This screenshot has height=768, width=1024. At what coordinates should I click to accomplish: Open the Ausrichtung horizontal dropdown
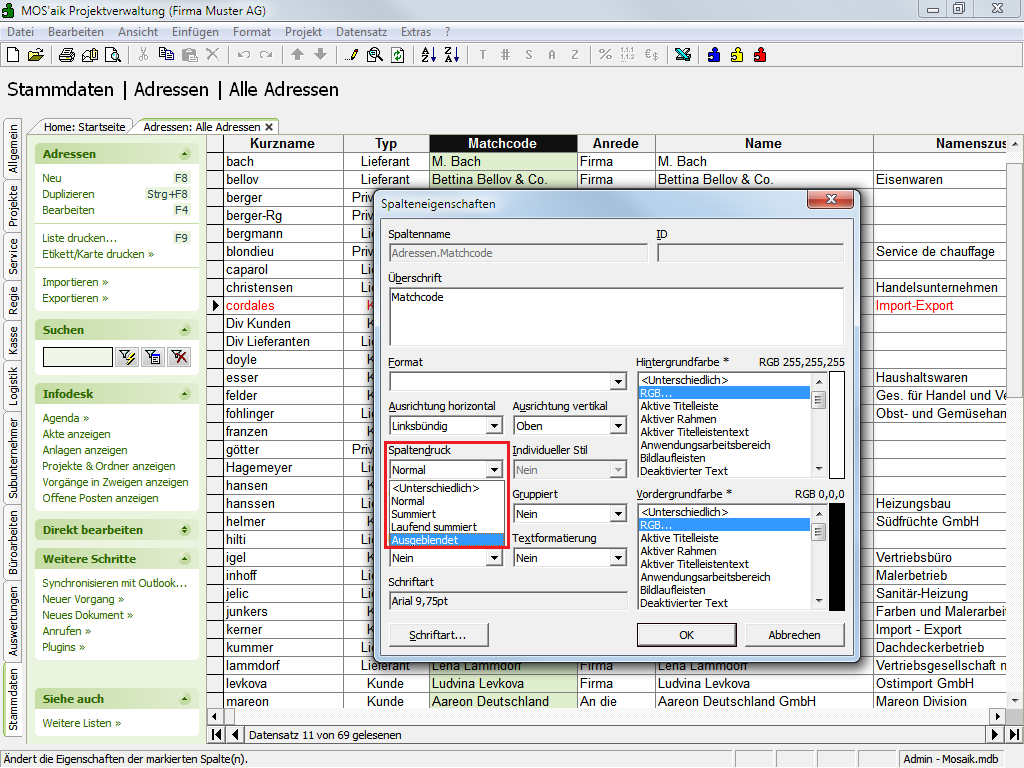[x=493, y=426]
